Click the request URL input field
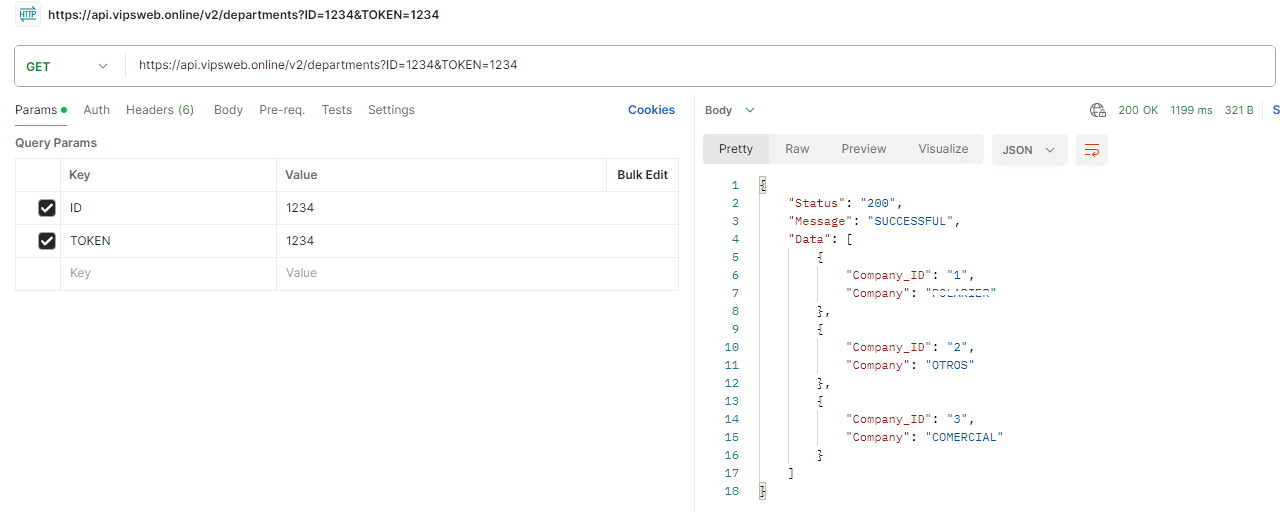Screen dimensions: 1280x512 pyautogui.click(x=700, y=65)
